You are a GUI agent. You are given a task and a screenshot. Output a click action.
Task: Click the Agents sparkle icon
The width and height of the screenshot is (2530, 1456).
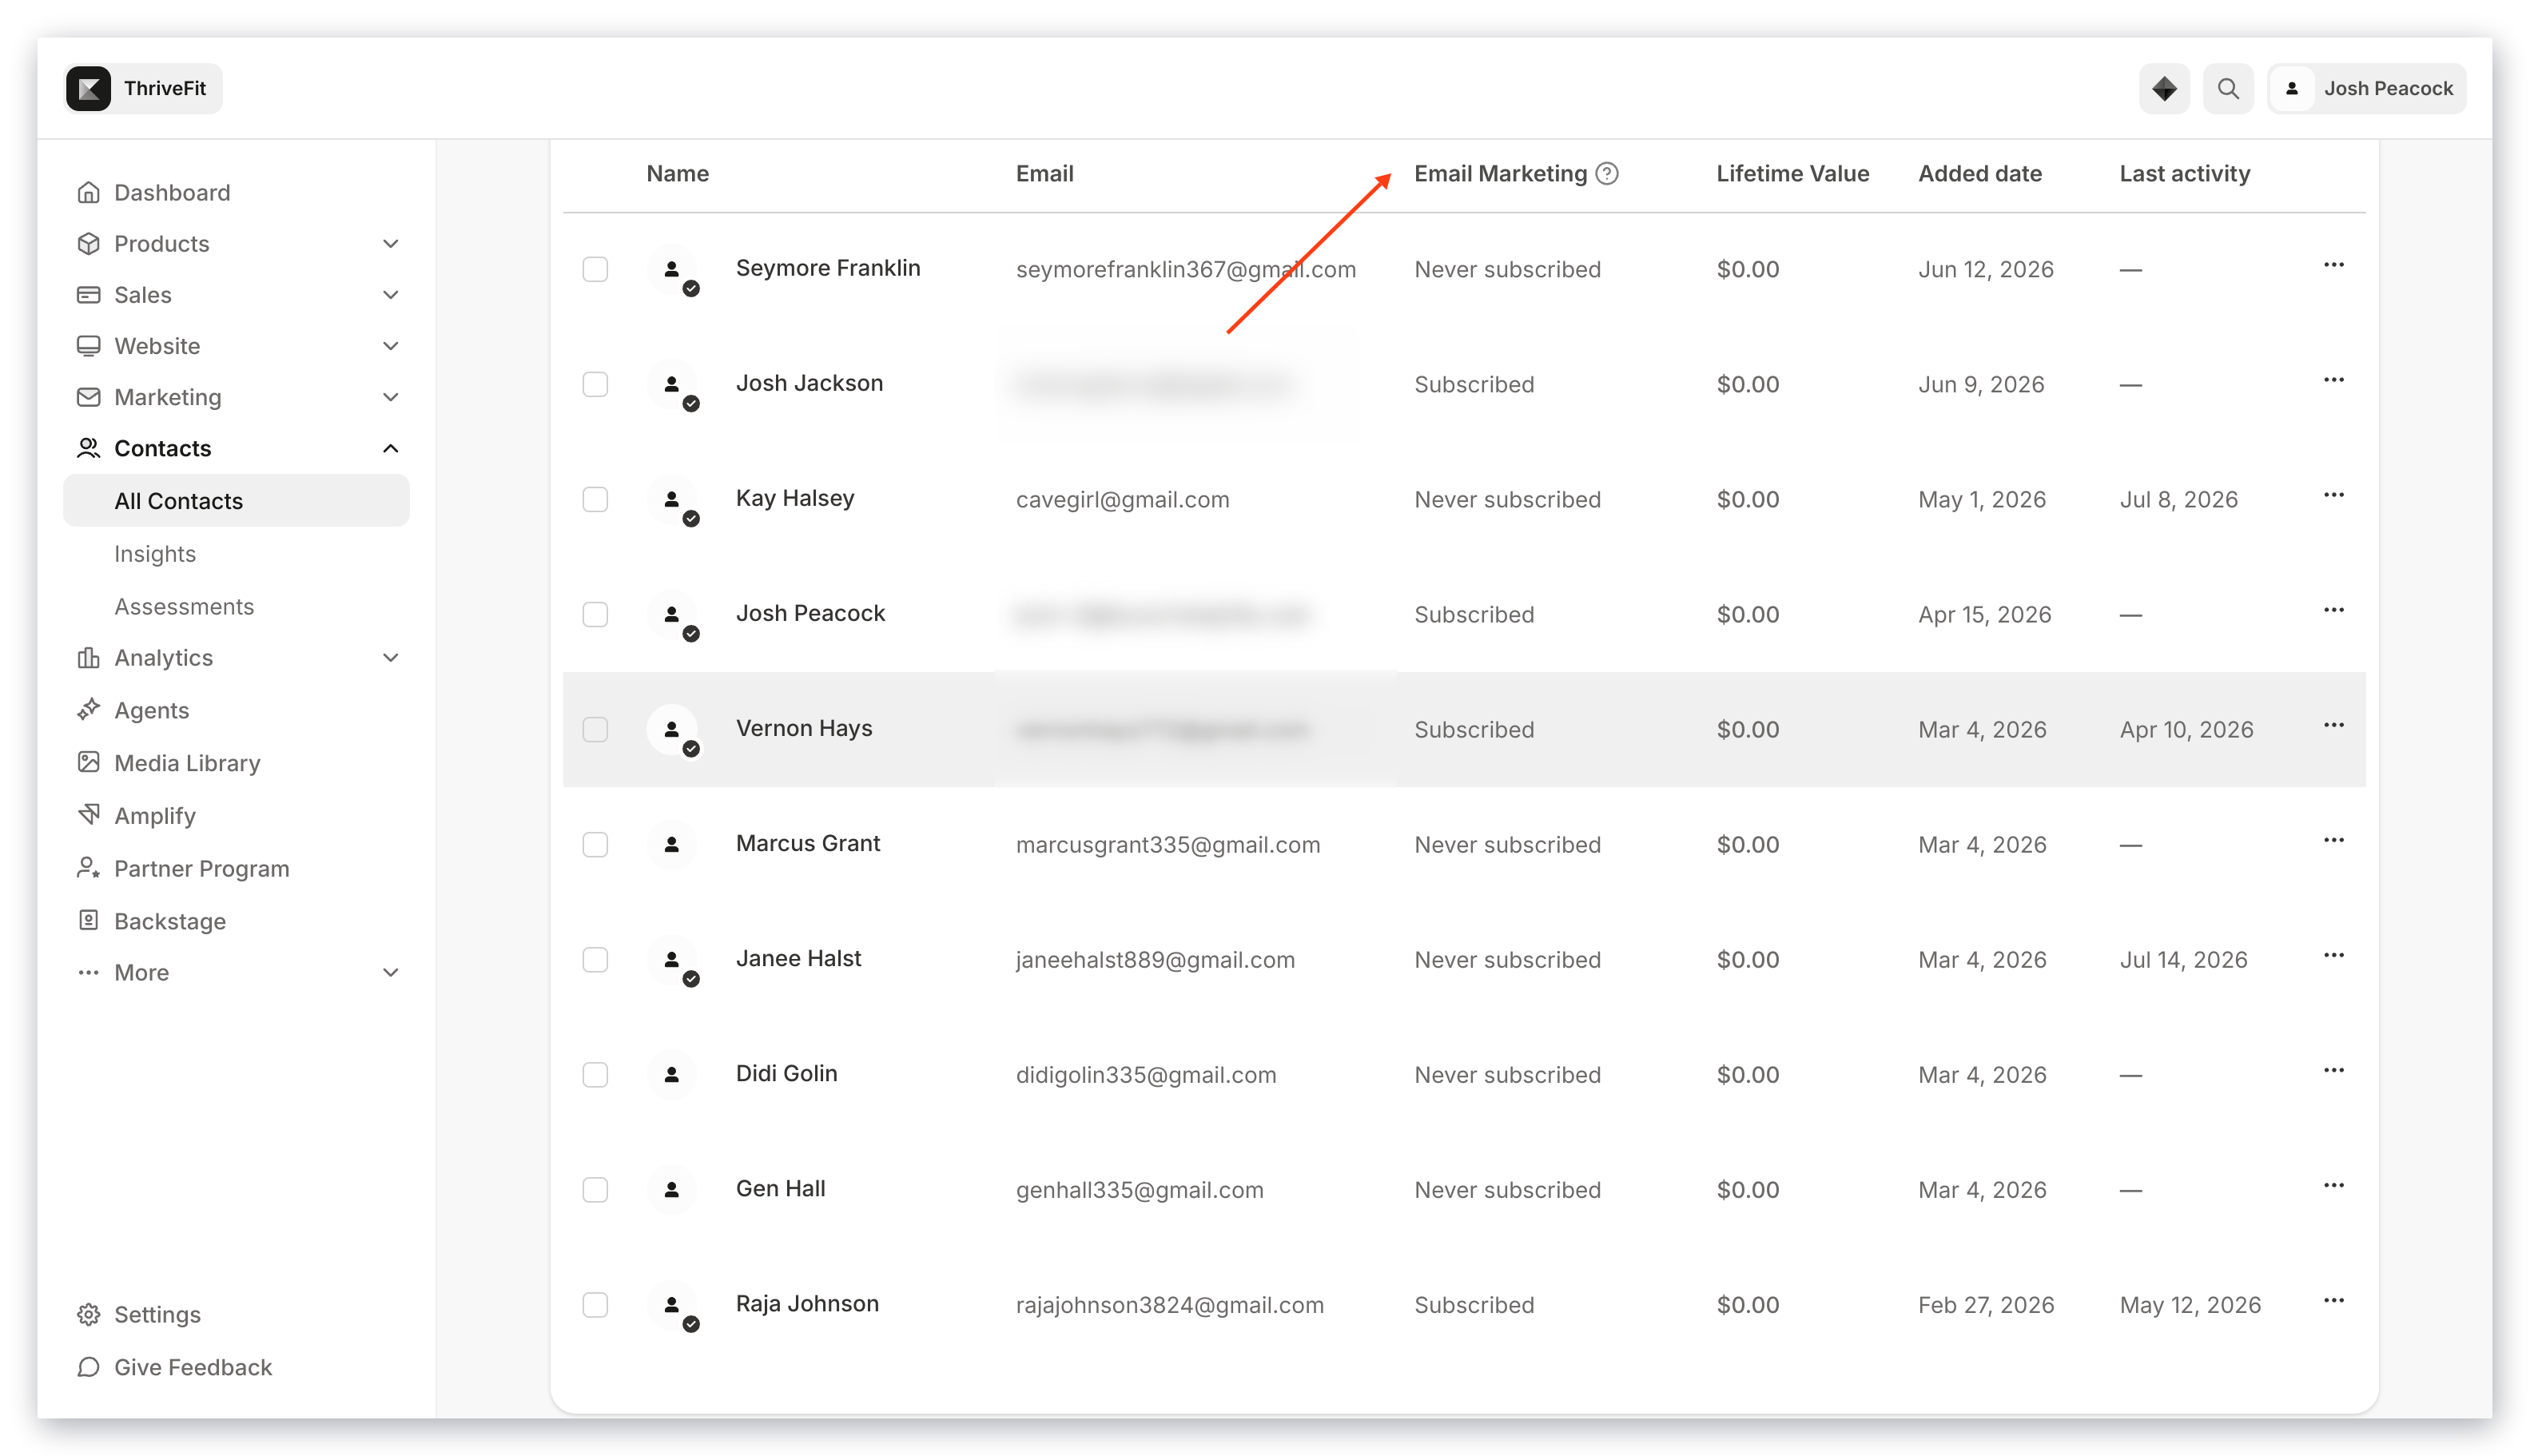tap(88, 709)
